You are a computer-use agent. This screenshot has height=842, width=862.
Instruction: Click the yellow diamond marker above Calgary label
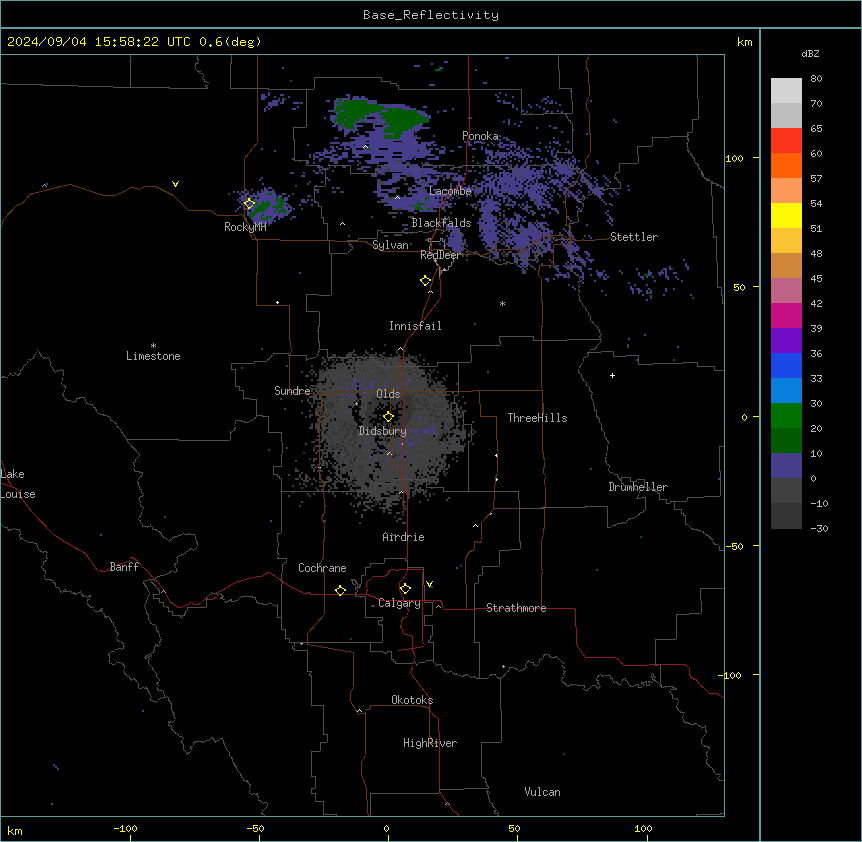click(x=405, y=589)
